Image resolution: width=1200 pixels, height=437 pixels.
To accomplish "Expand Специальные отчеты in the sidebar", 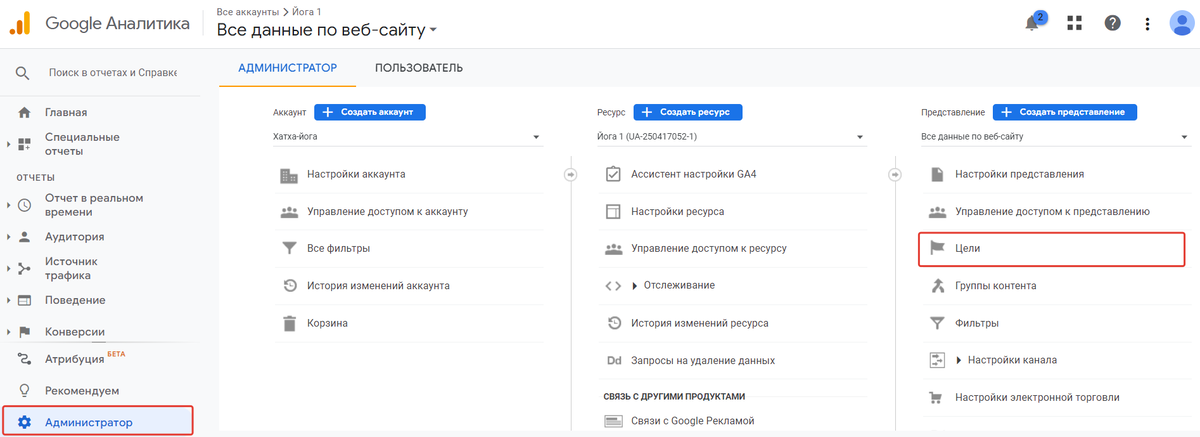I will (x=8, y=145).
